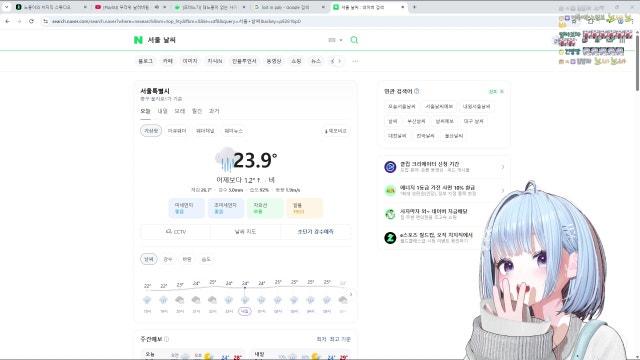640x360 pixels.
Task: Click the rainy cloud weather icon
Action: [x=225, y=160]
